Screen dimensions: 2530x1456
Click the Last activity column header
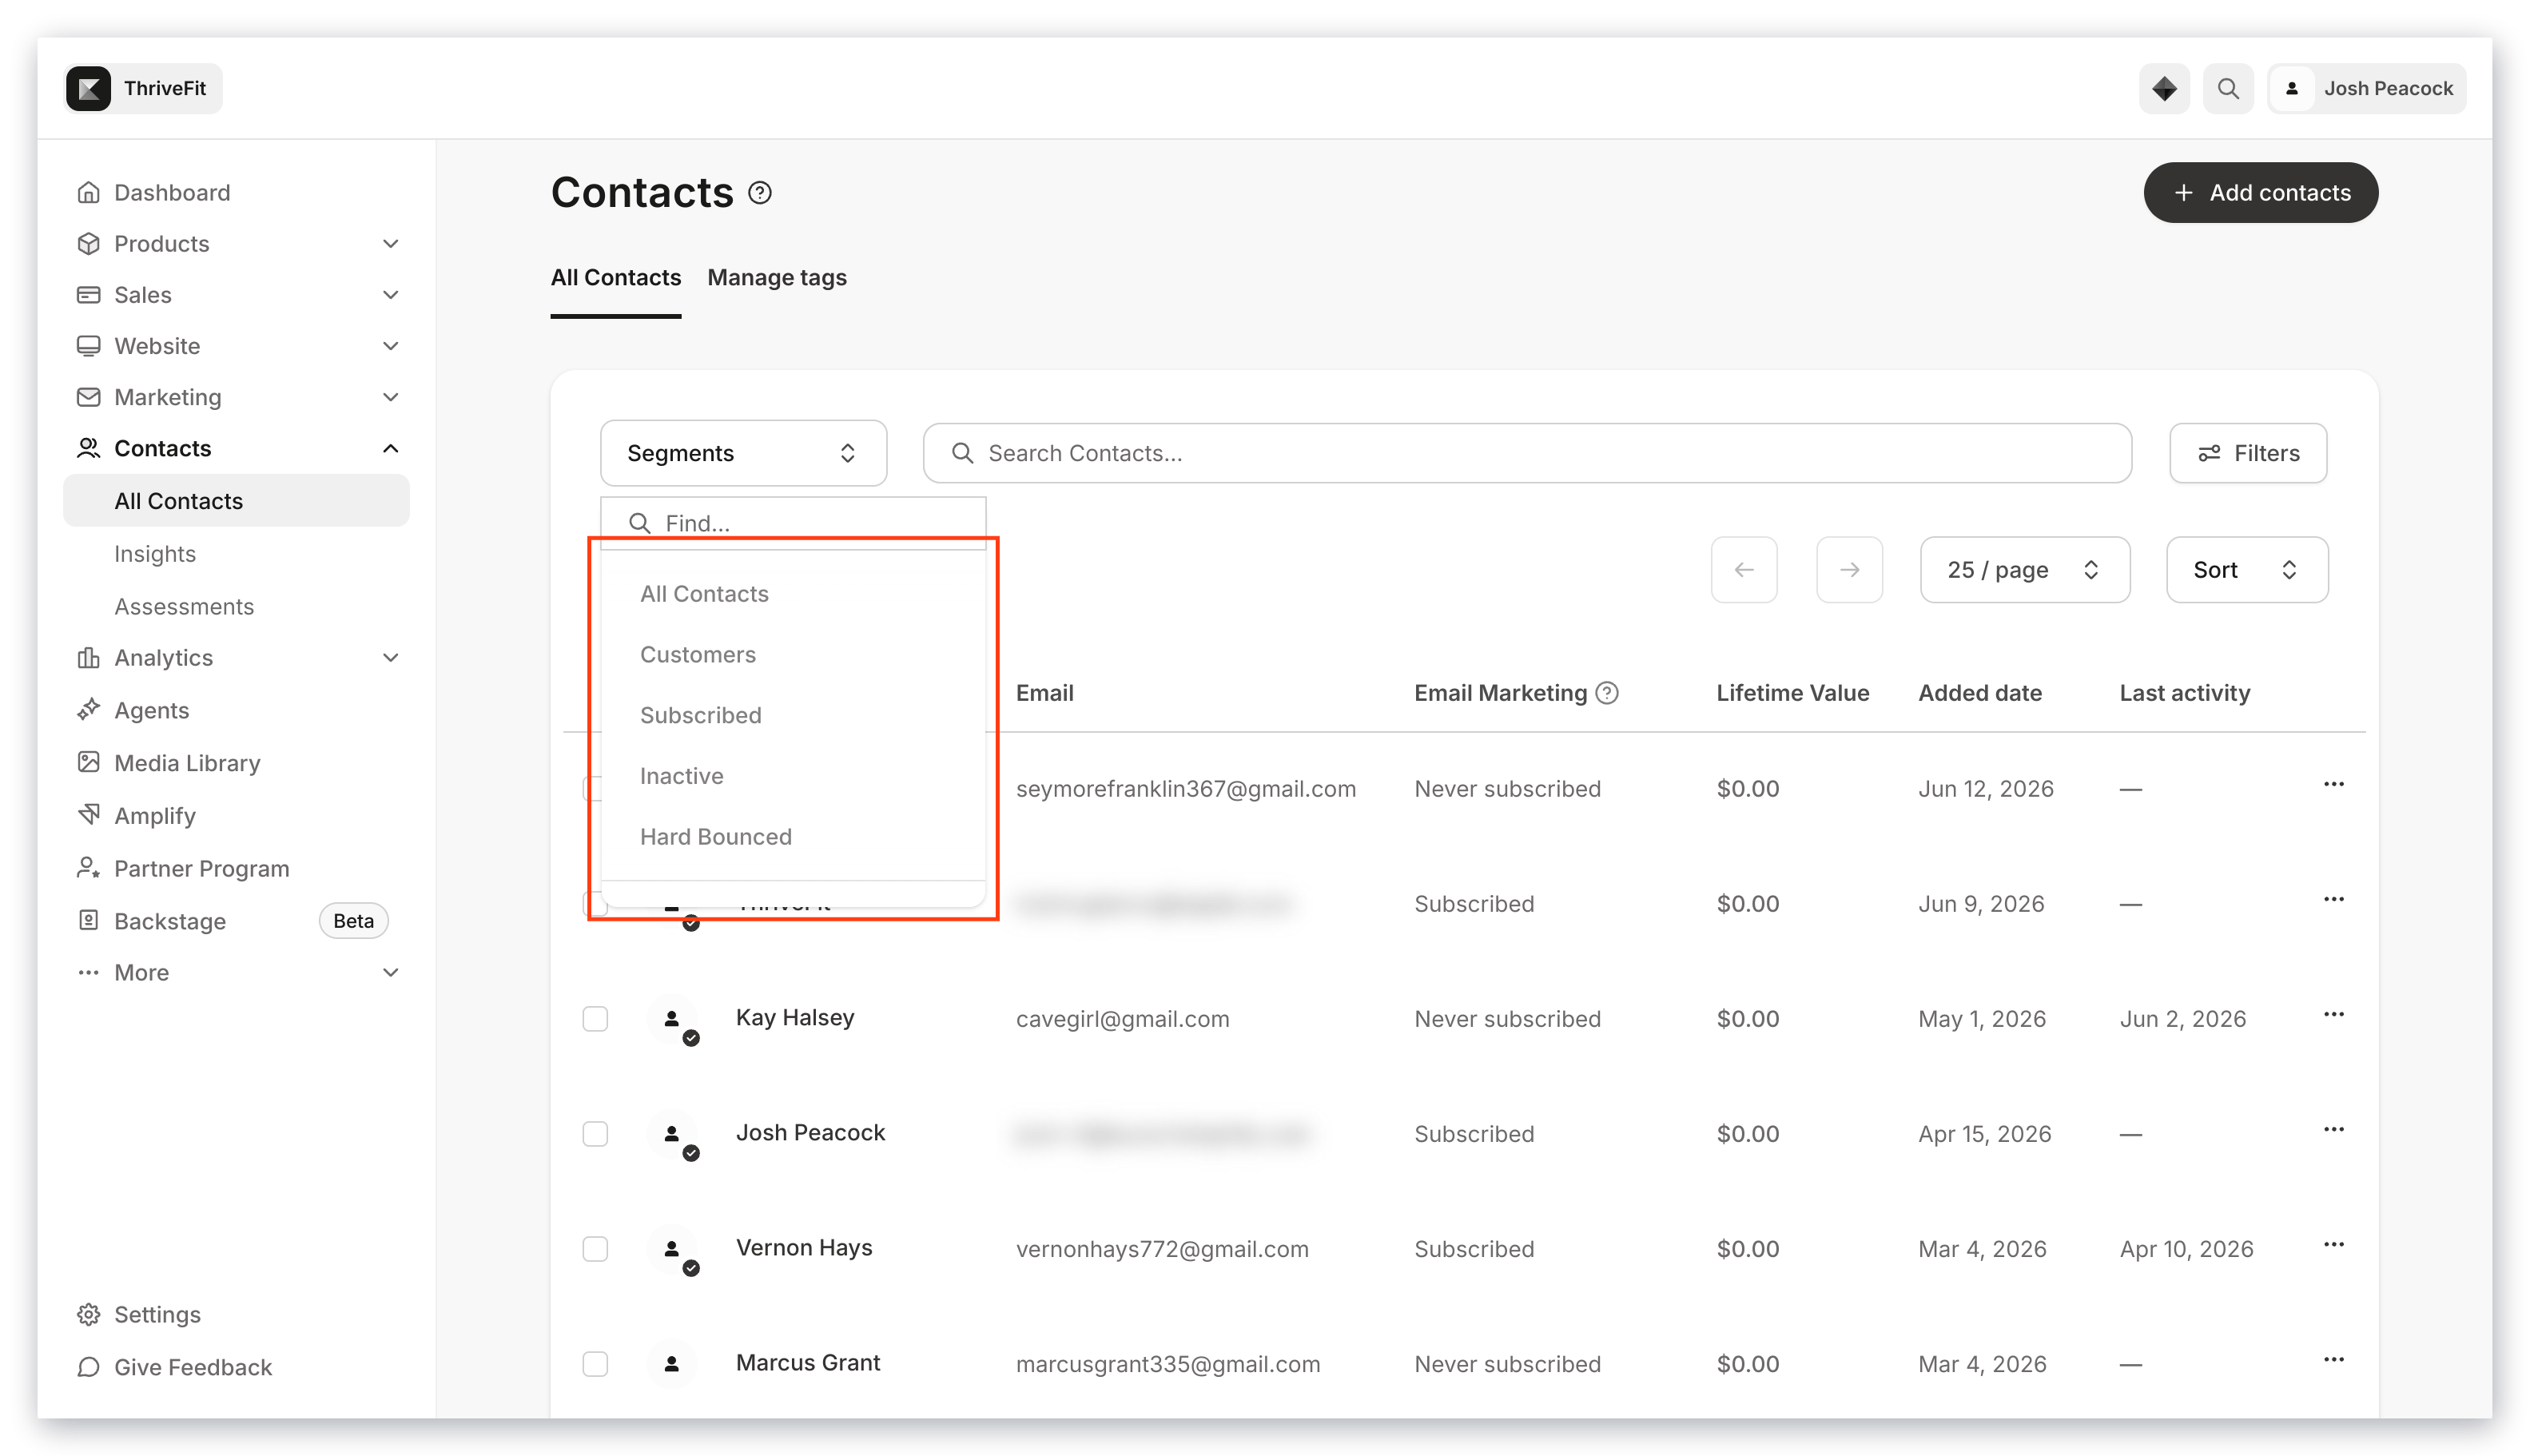[2184, 692]
